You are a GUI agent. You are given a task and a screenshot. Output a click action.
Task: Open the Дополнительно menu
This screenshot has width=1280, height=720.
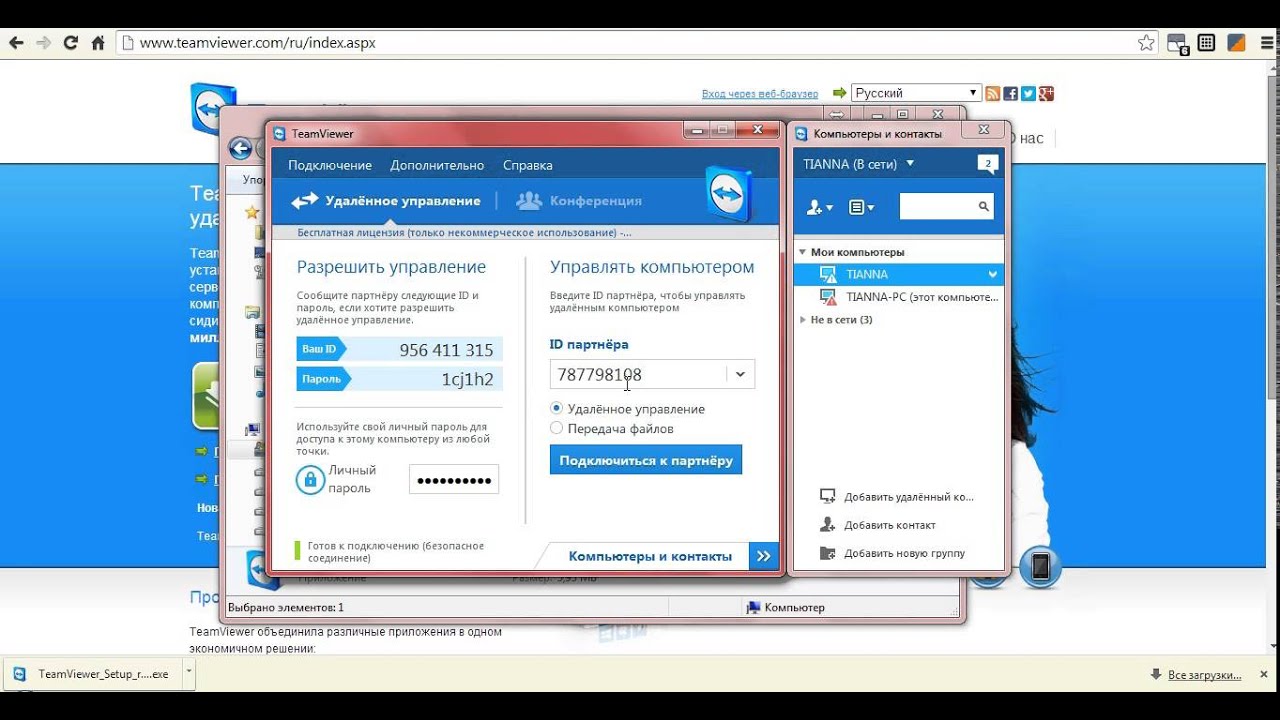tap(437, 165)
